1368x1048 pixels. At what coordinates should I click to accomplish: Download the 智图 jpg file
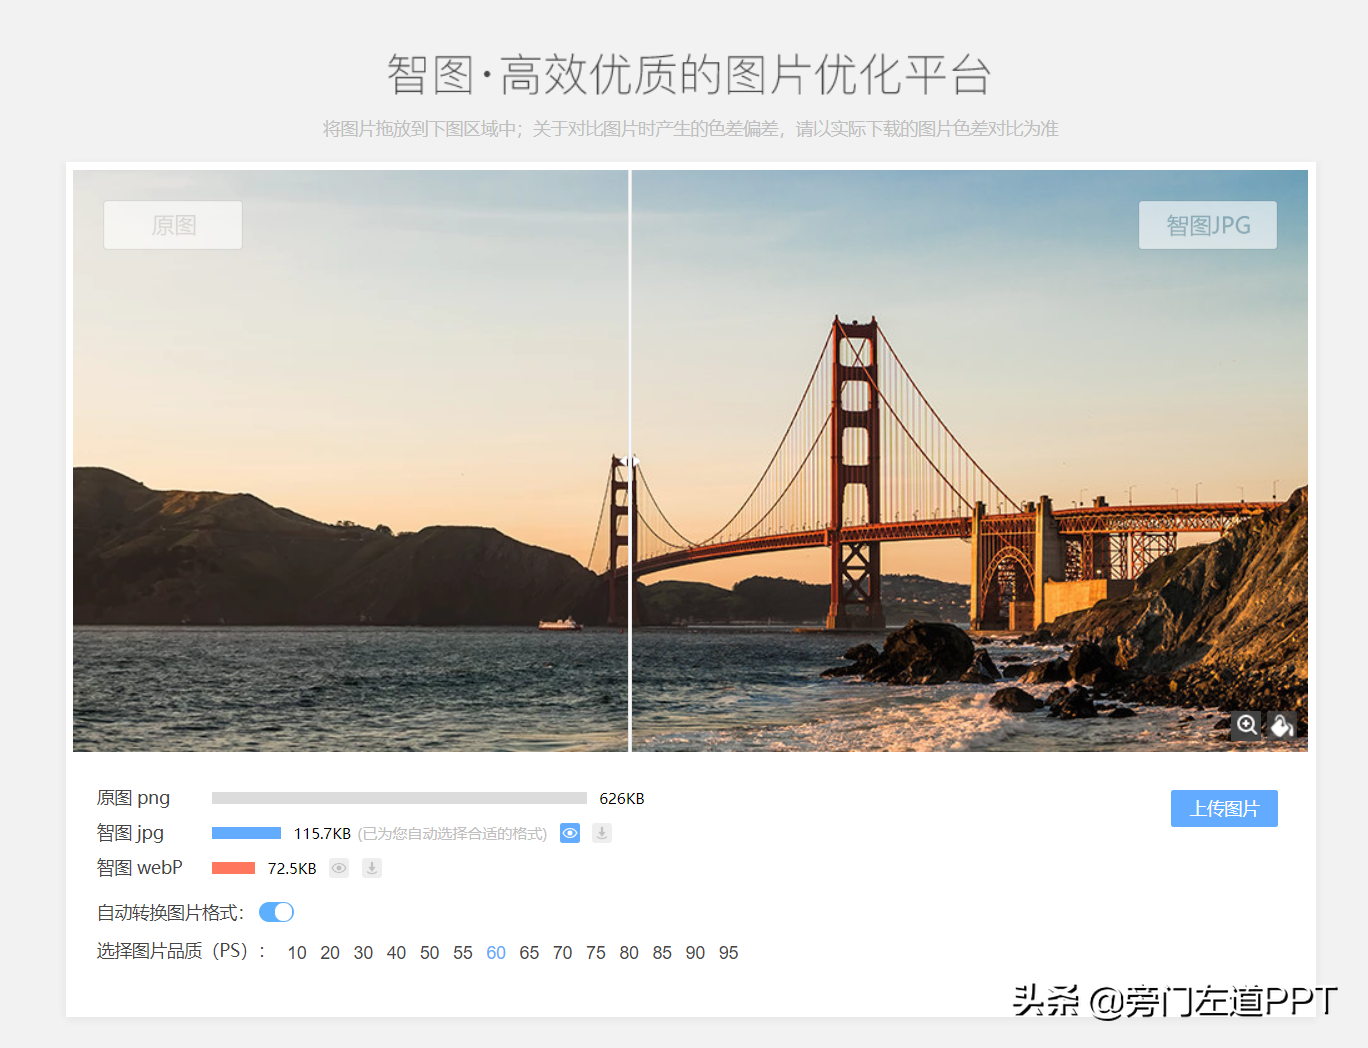(x=602, y=833)
